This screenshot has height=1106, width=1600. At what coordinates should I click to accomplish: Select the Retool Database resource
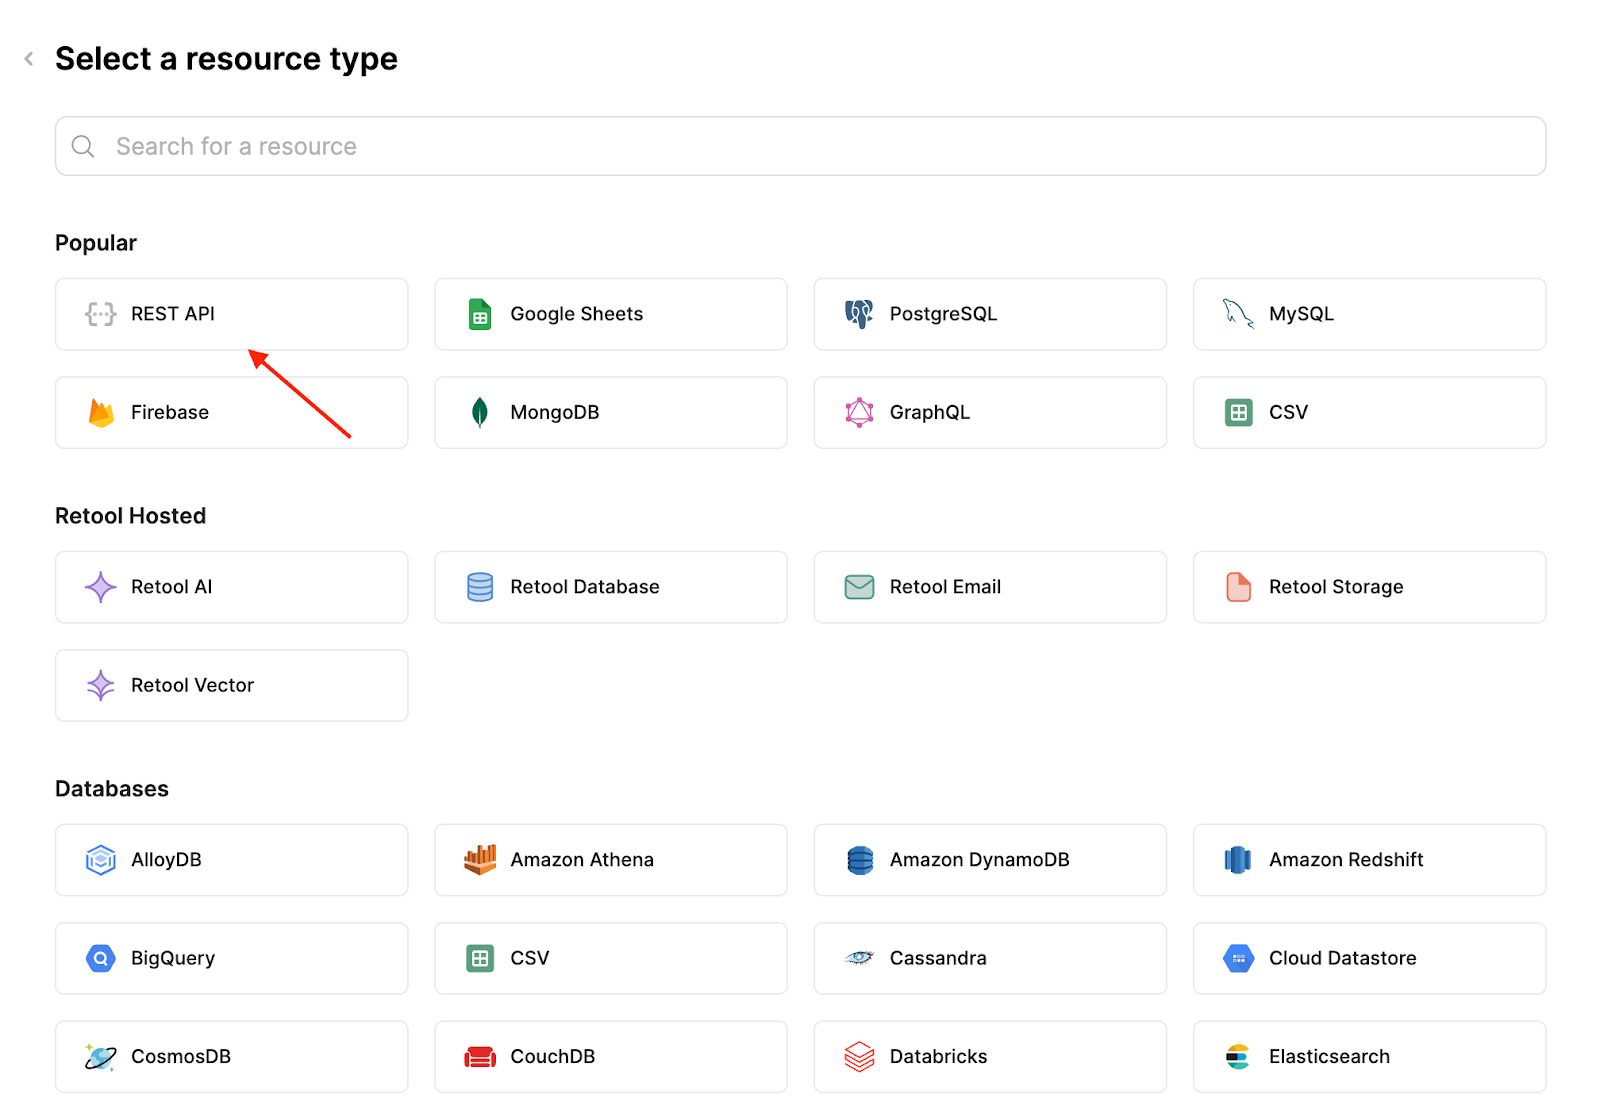610,587
